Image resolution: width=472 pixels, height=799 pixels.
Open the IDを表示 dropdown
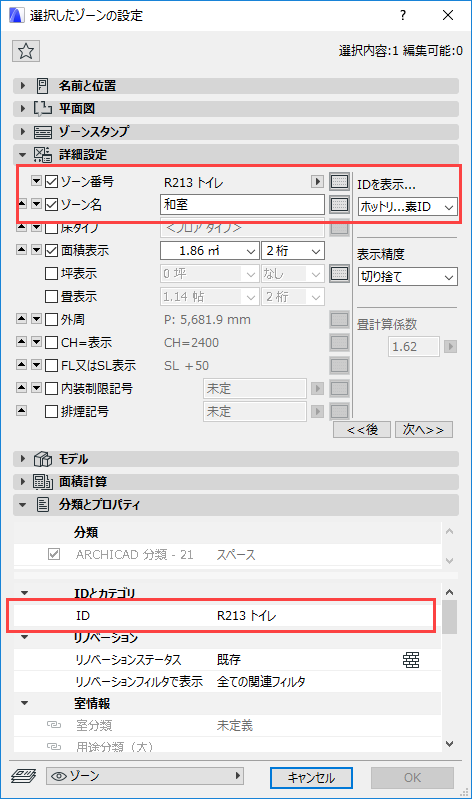(x=407, y=207)
